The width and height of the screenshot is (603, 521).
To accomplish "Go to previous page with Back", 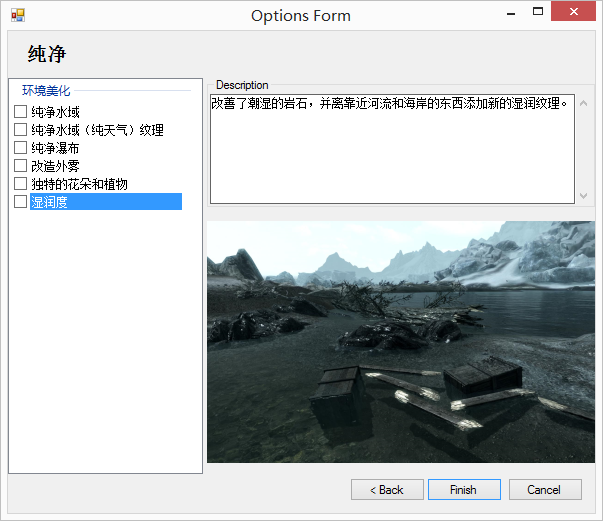I will (x=387, y=490).
